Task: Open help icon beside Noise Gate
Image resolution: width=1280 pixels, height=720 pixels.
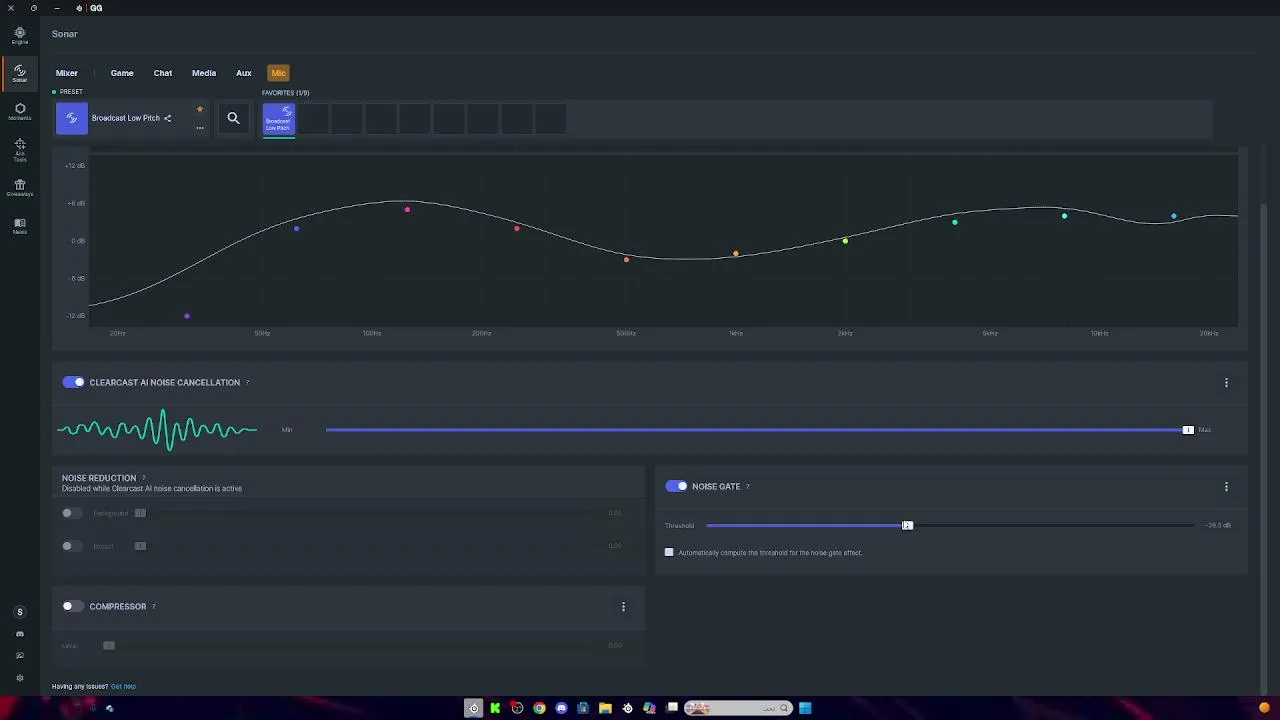Action: pyautogui.click(x=747, y=487)
